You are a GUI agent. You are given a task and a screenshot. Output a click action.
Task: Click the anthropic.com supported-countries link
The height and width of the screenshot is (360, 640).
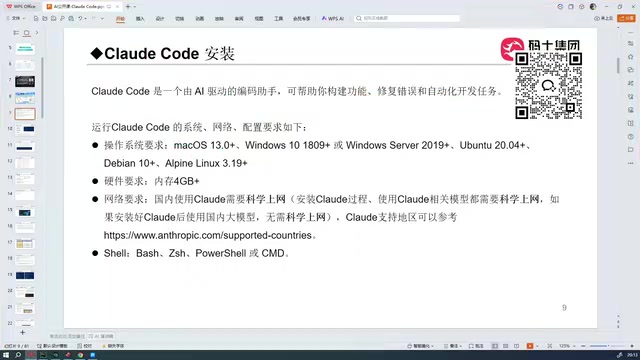point(207,235)
